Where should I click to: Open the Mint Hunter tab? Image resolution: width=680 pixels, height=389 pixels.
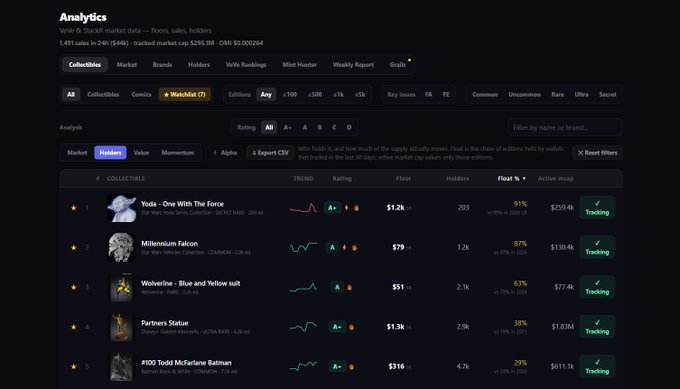[x=300, y=65]
